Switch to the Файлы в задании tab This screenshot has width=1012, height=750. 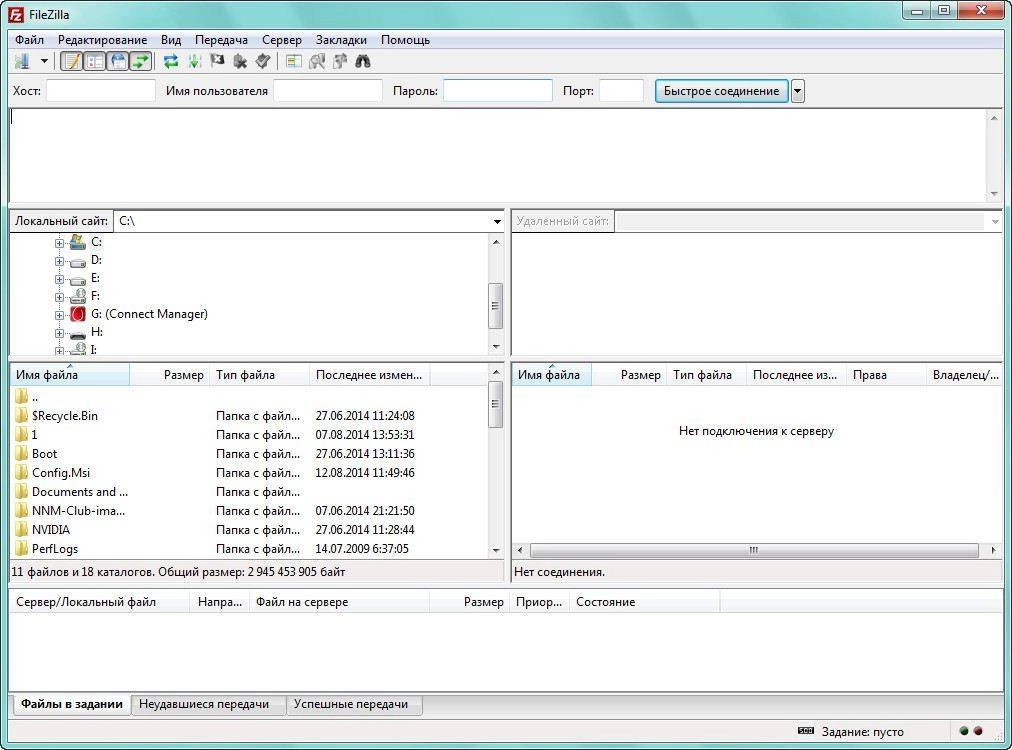point(72,704)
